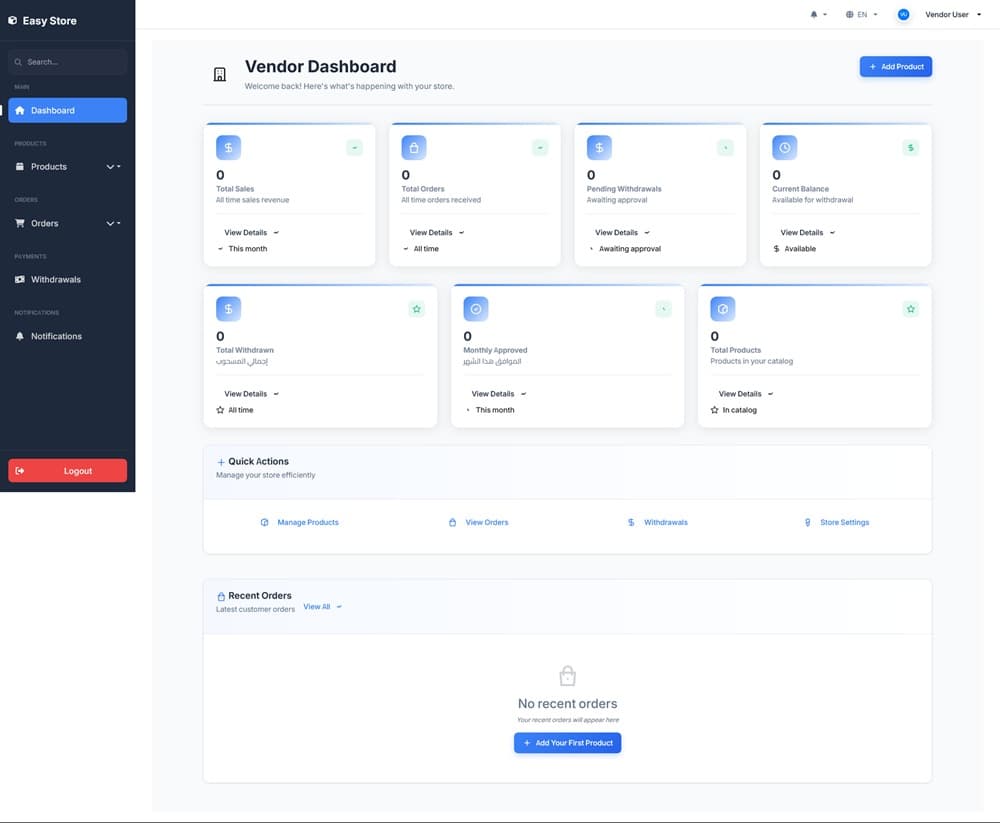Click the Total Sales dollar icon
The image size is (1000, 823).
228,148
